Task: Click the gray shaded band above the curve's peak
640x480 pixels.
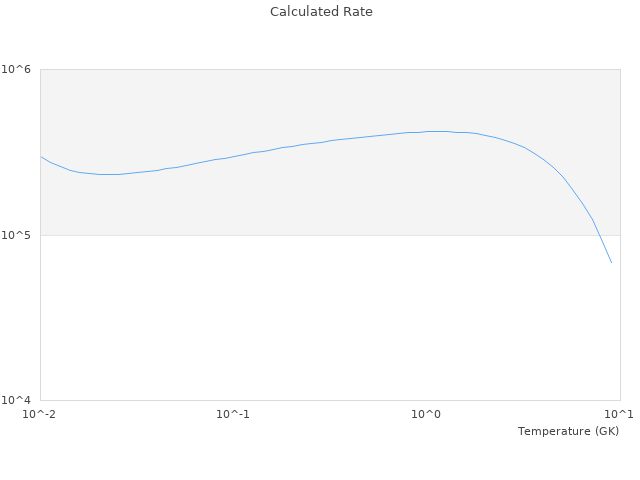Action: click(x=435, y=98)
